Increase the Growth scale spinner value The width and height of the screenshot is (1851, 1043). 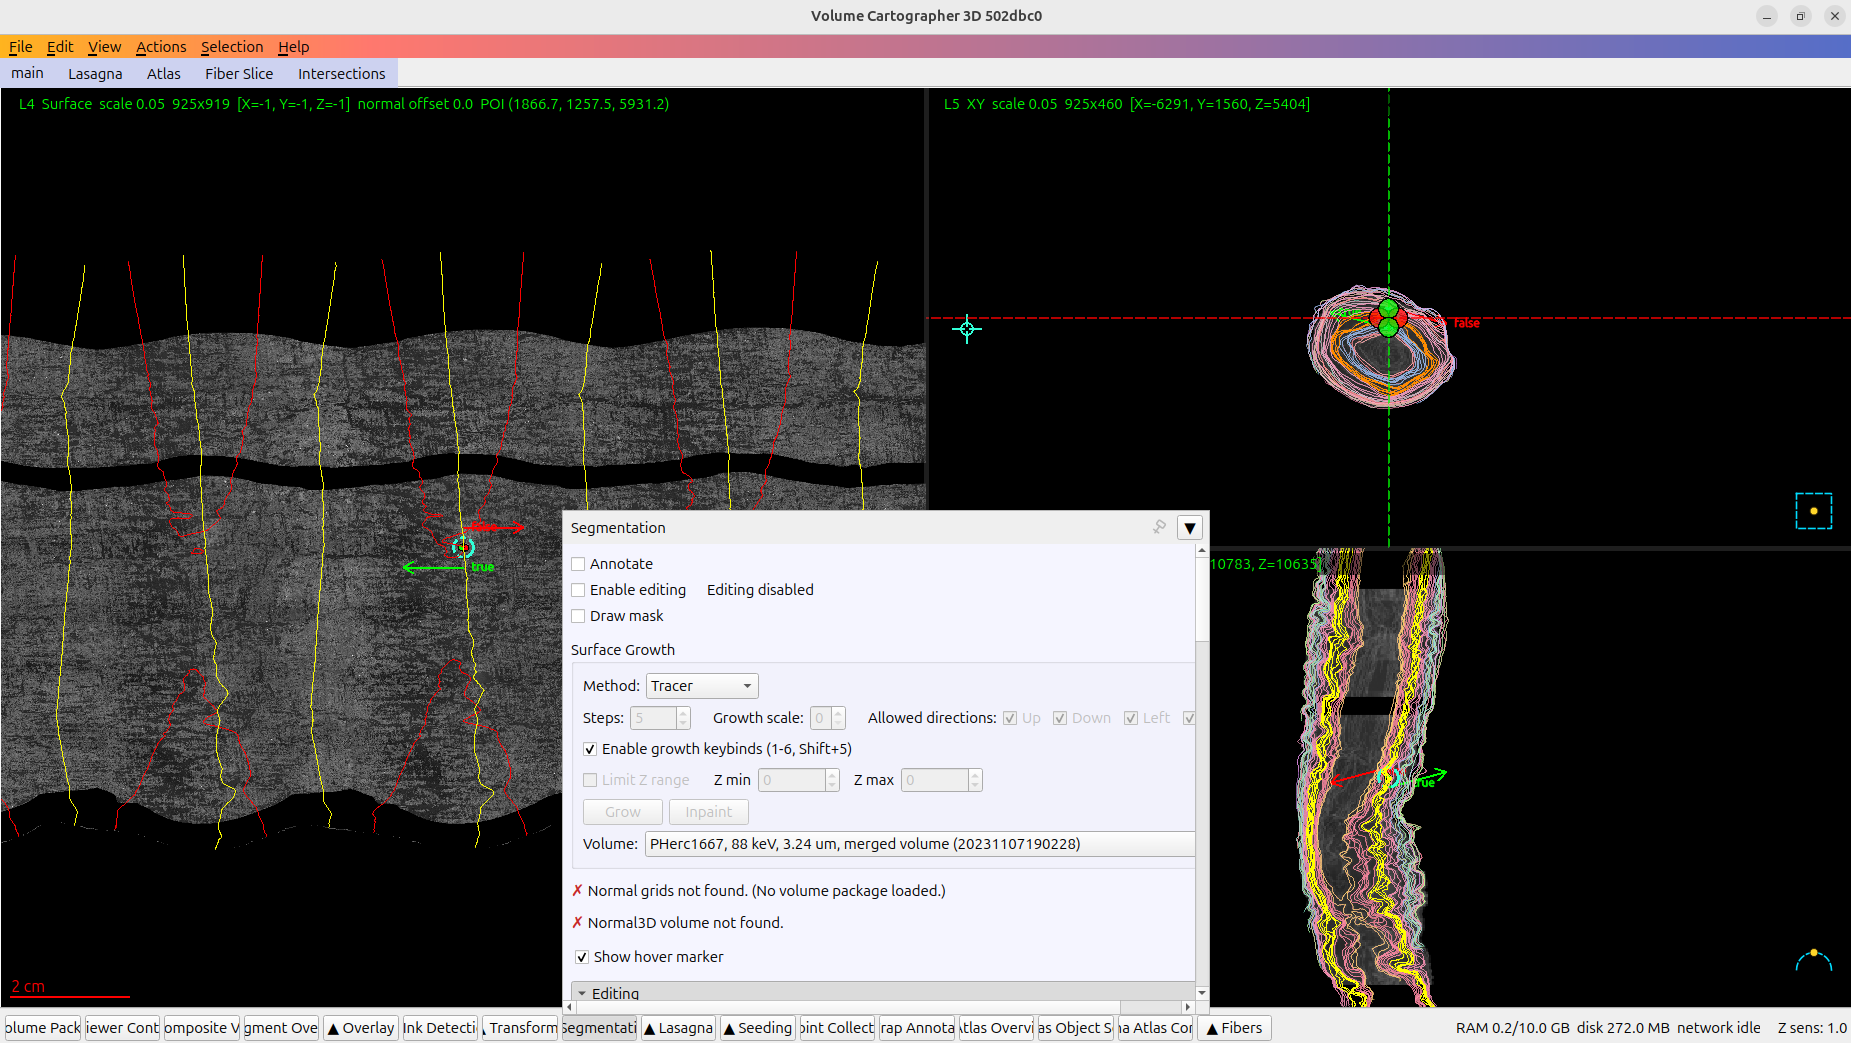839,712
